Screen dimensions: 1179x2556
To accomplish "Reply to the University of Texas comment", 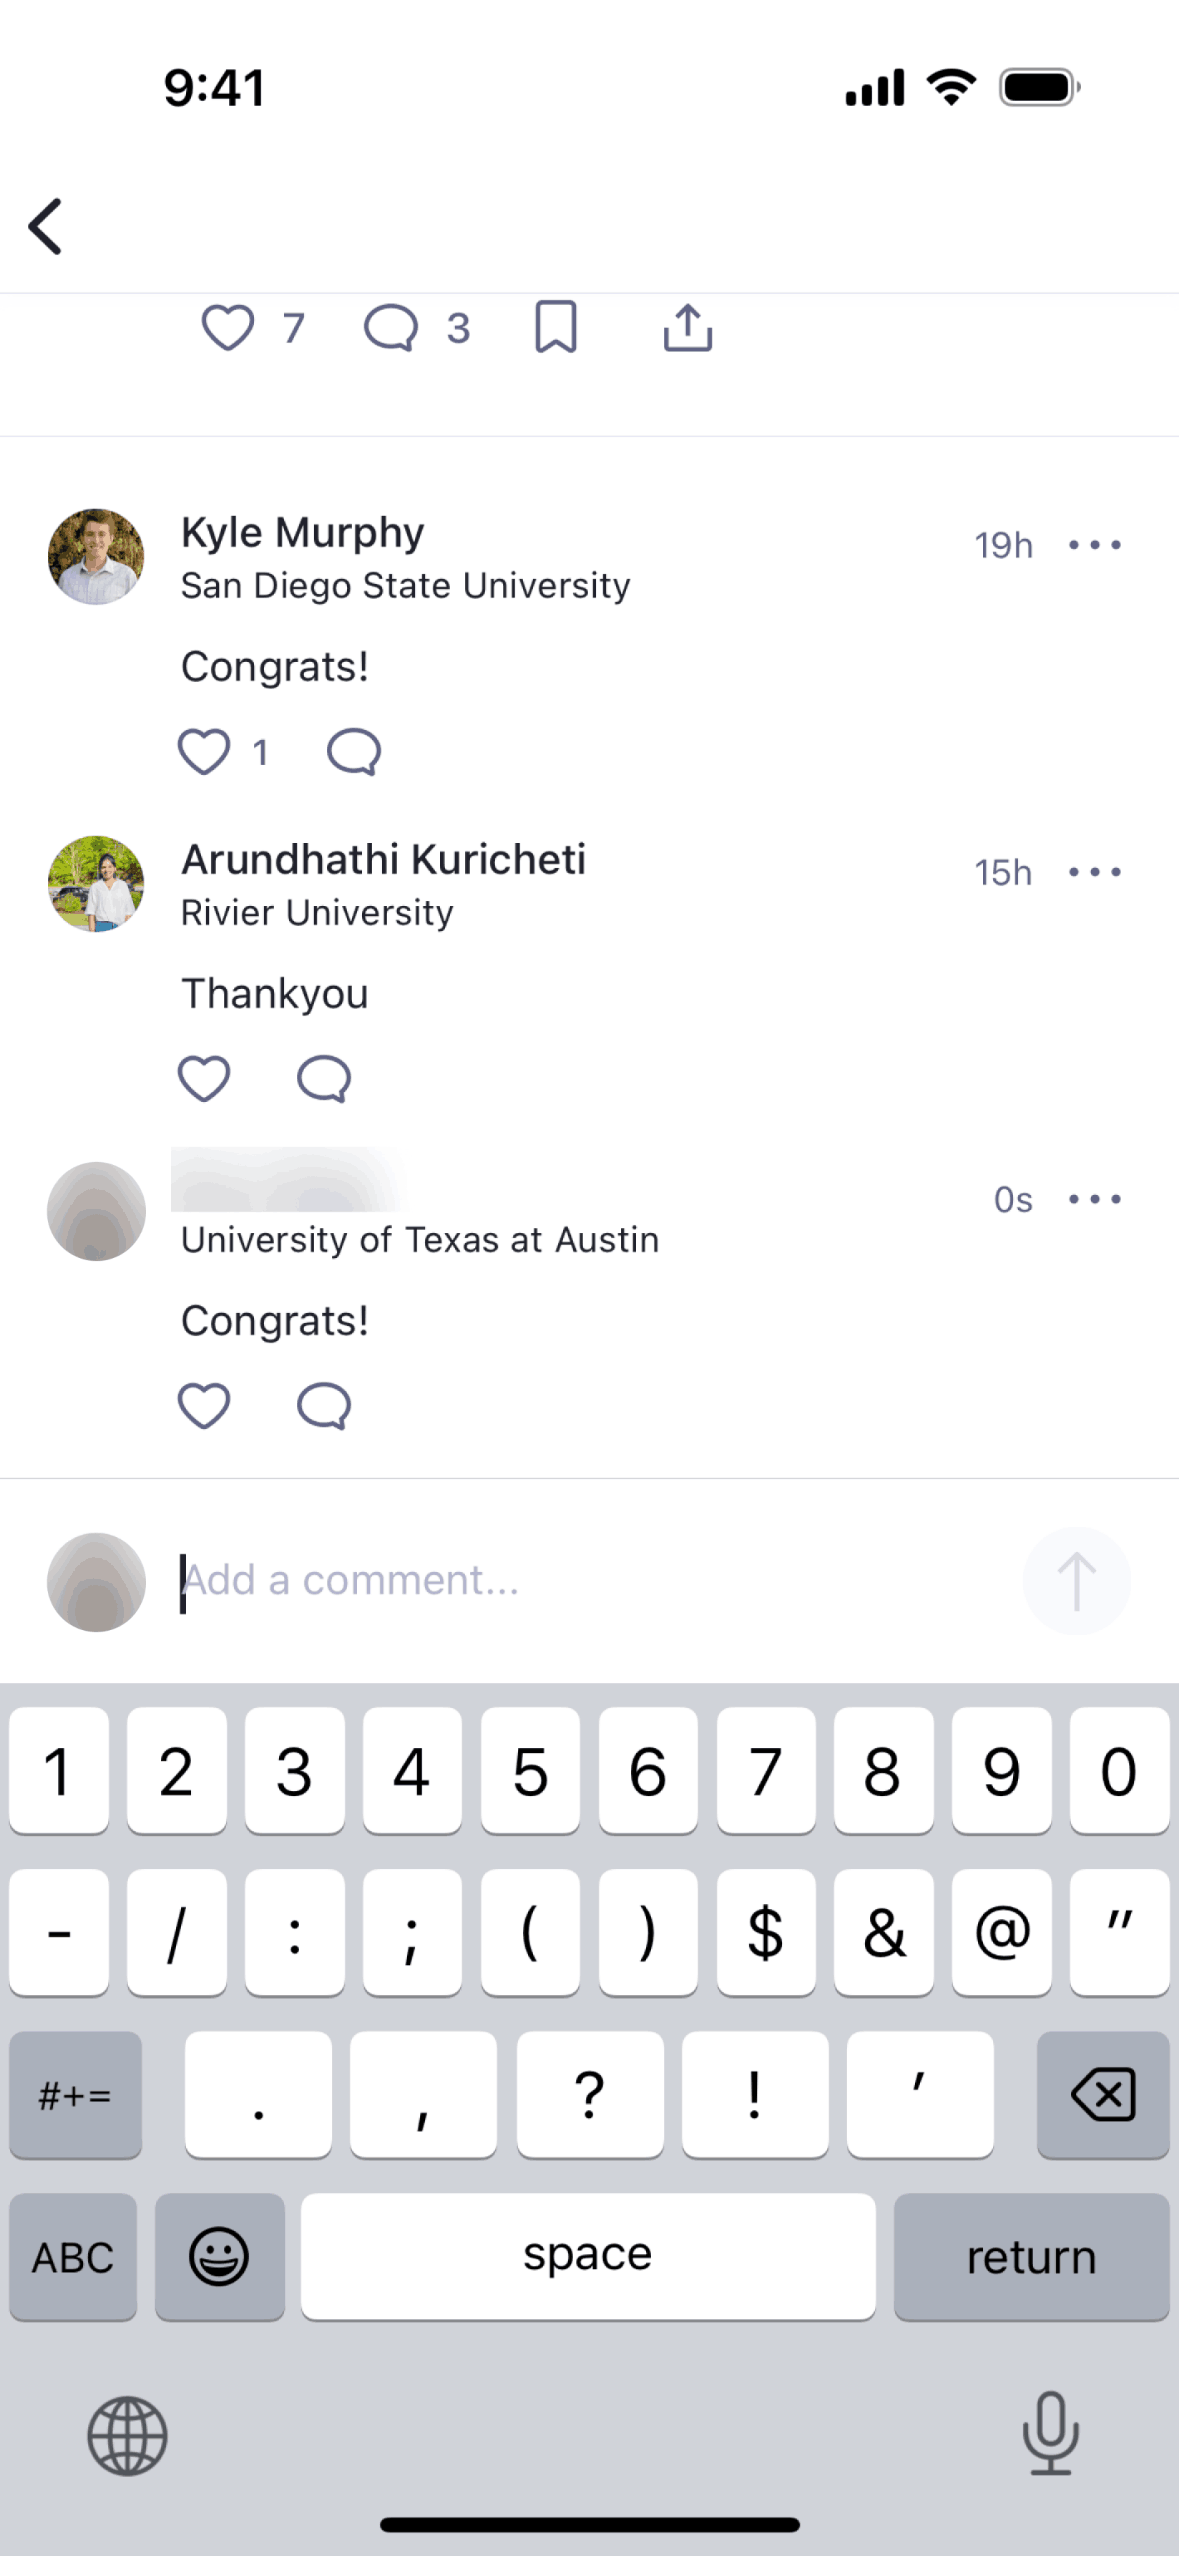I will coord(324,1406).
